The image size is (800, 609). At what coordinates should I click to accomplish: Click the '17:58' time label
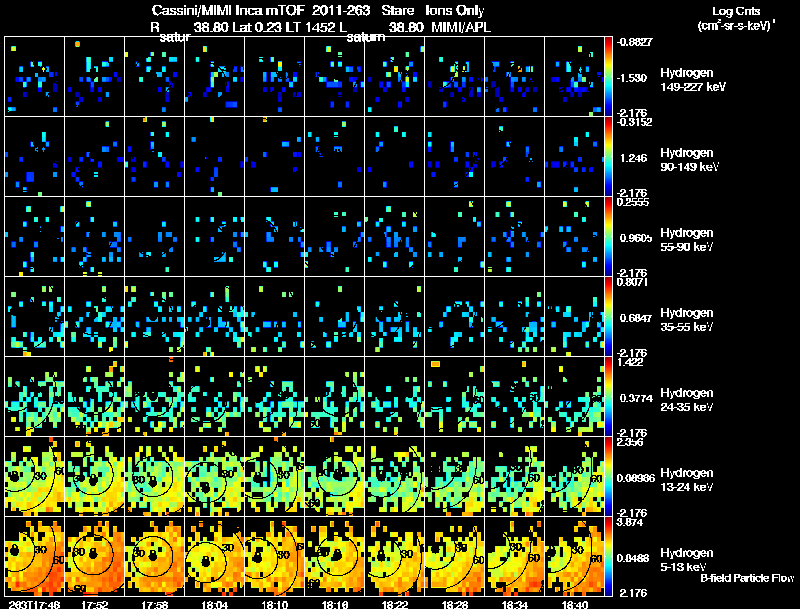(x=155, y=604)
